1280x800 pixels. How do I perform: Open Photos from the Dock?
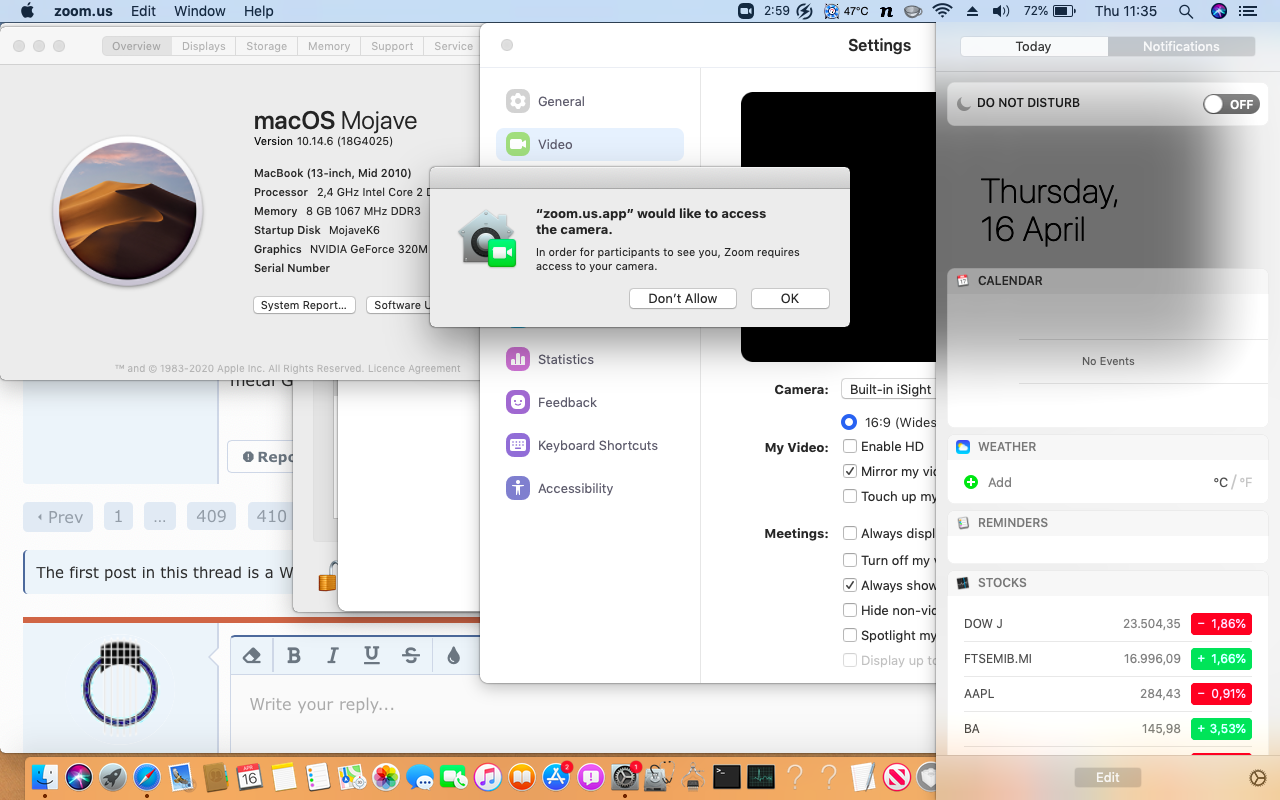tap(386, 777)
